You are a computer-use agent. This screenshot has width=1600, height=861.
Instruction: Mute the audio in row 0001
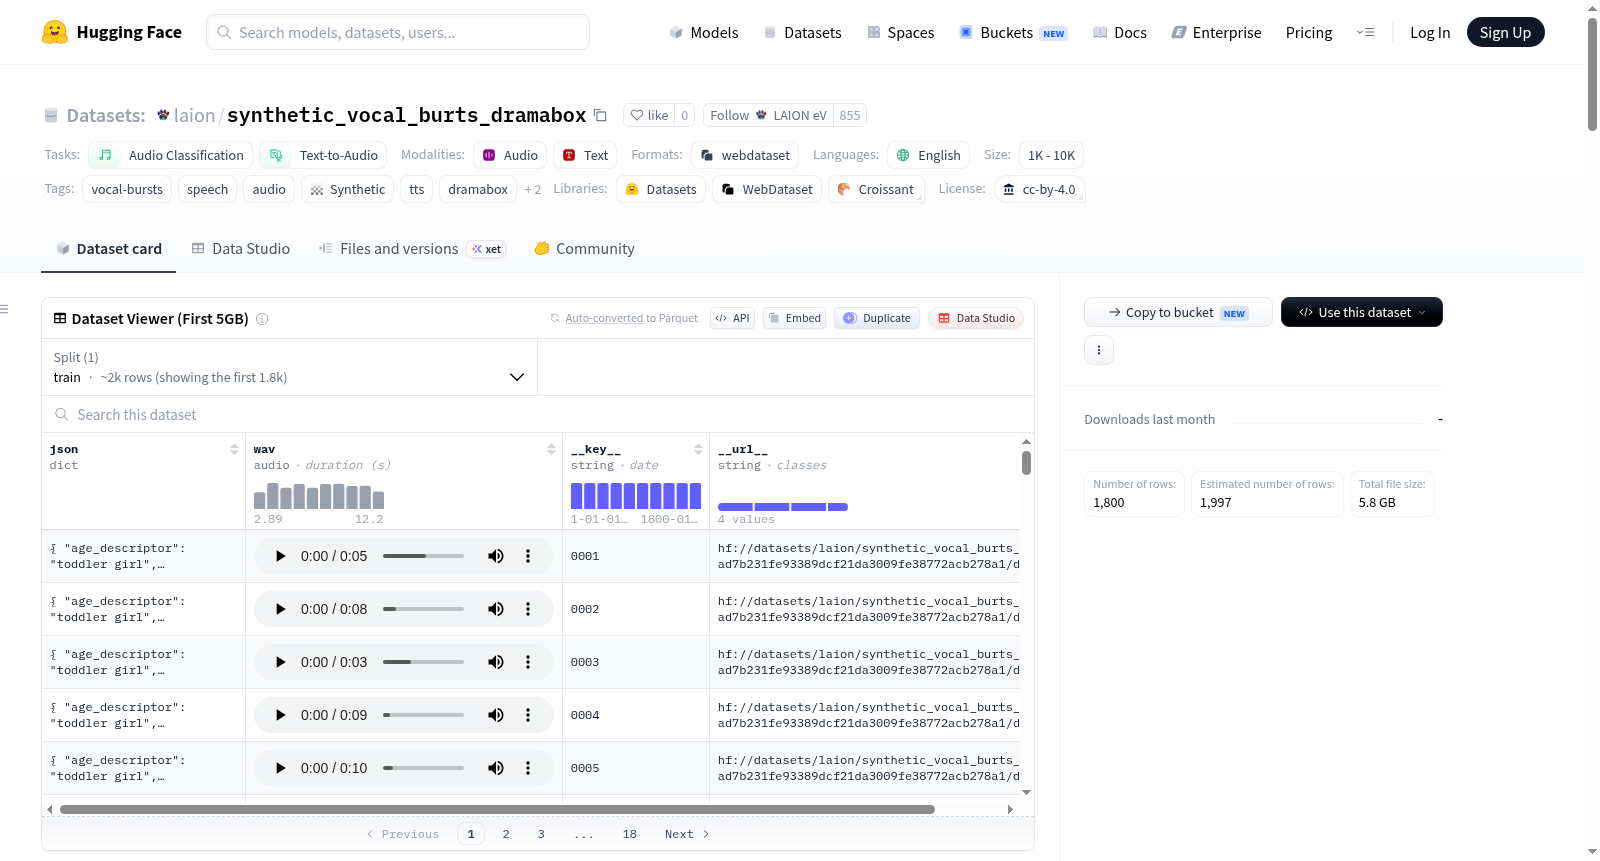[496, 556]
